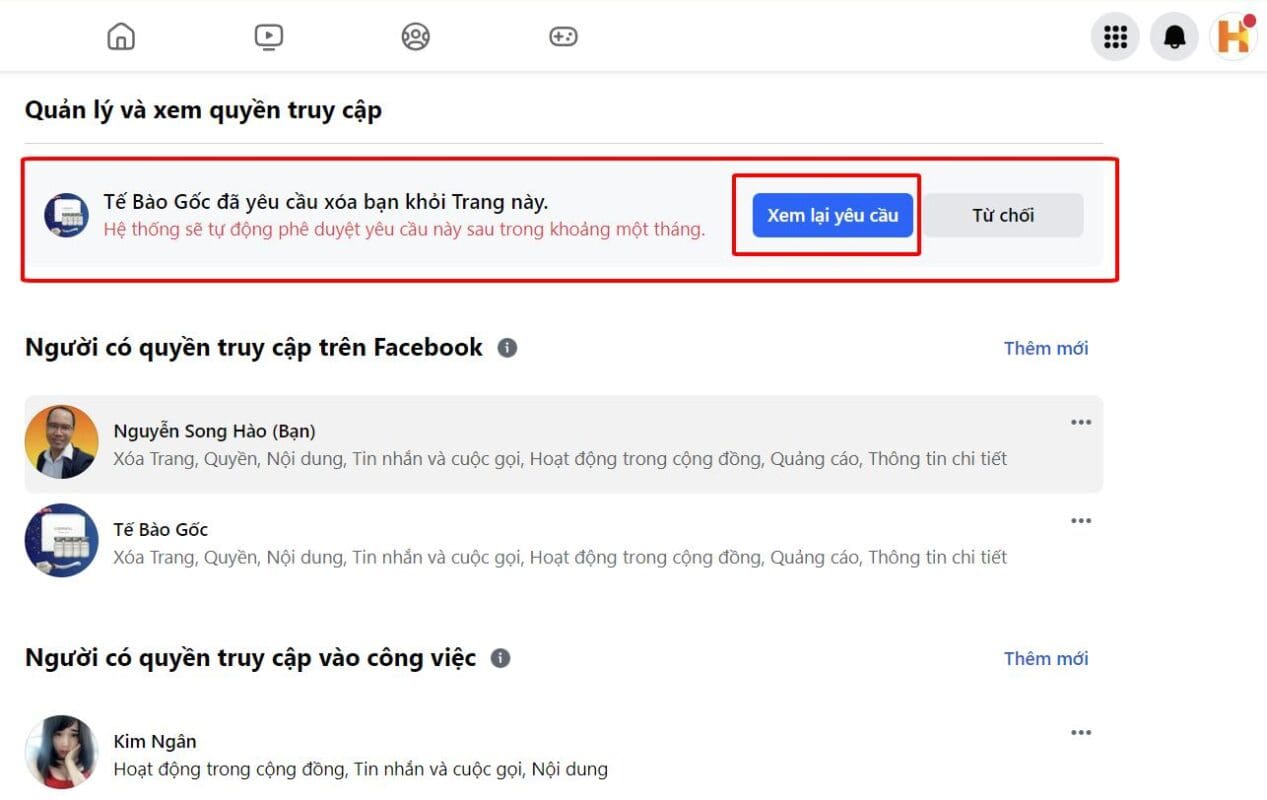Click Nguyễn Song Hào profile photo
1267x800 pixels.
click(62, 442)
